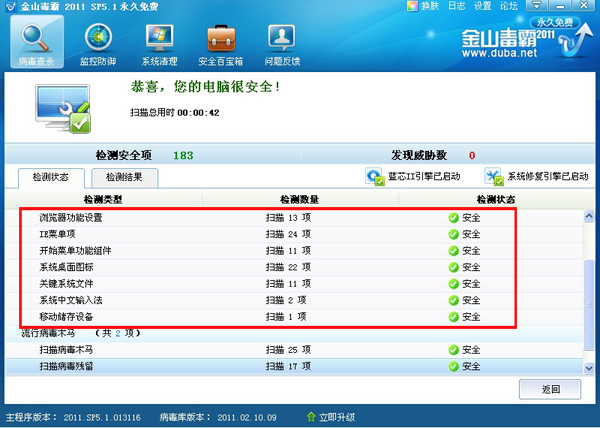Switch to the 检测状态 tab
600x428 pixels.
[51, 178]
